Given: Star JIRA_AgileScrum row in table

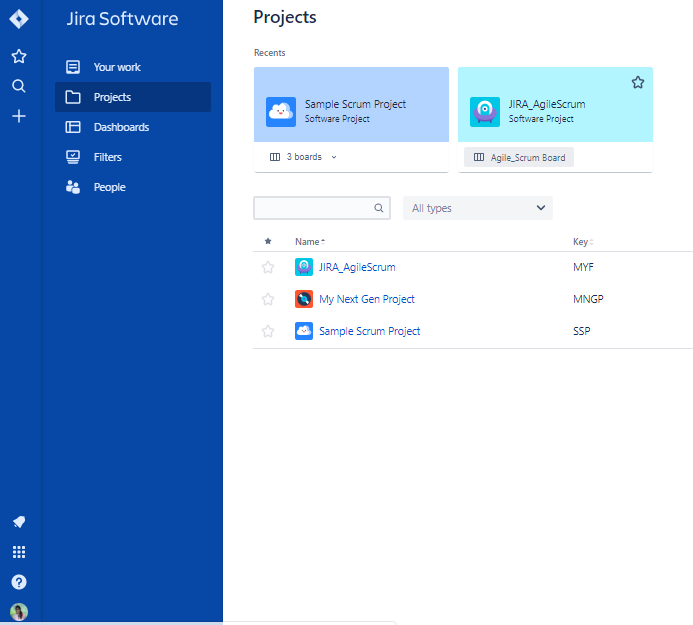Looking at the screenshot, I should coord(268,267).
